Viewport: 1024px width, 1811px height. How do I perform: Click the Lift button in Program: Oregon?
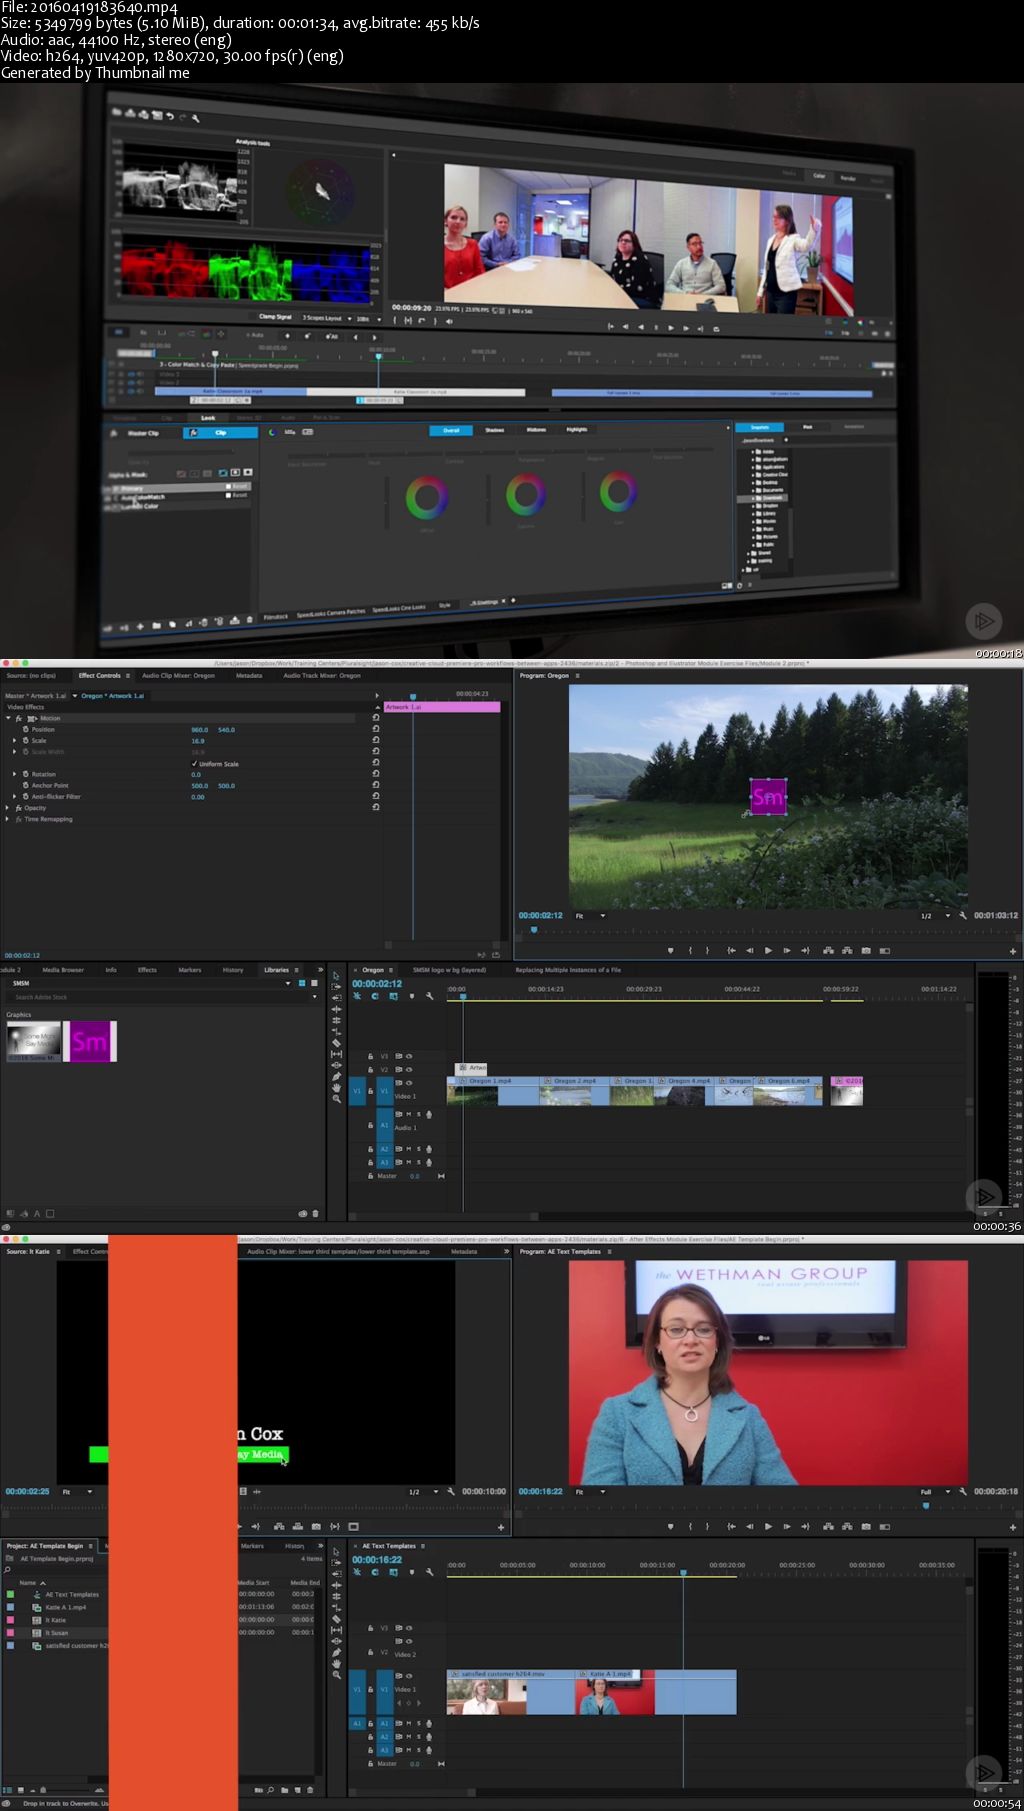click(828, 951)
